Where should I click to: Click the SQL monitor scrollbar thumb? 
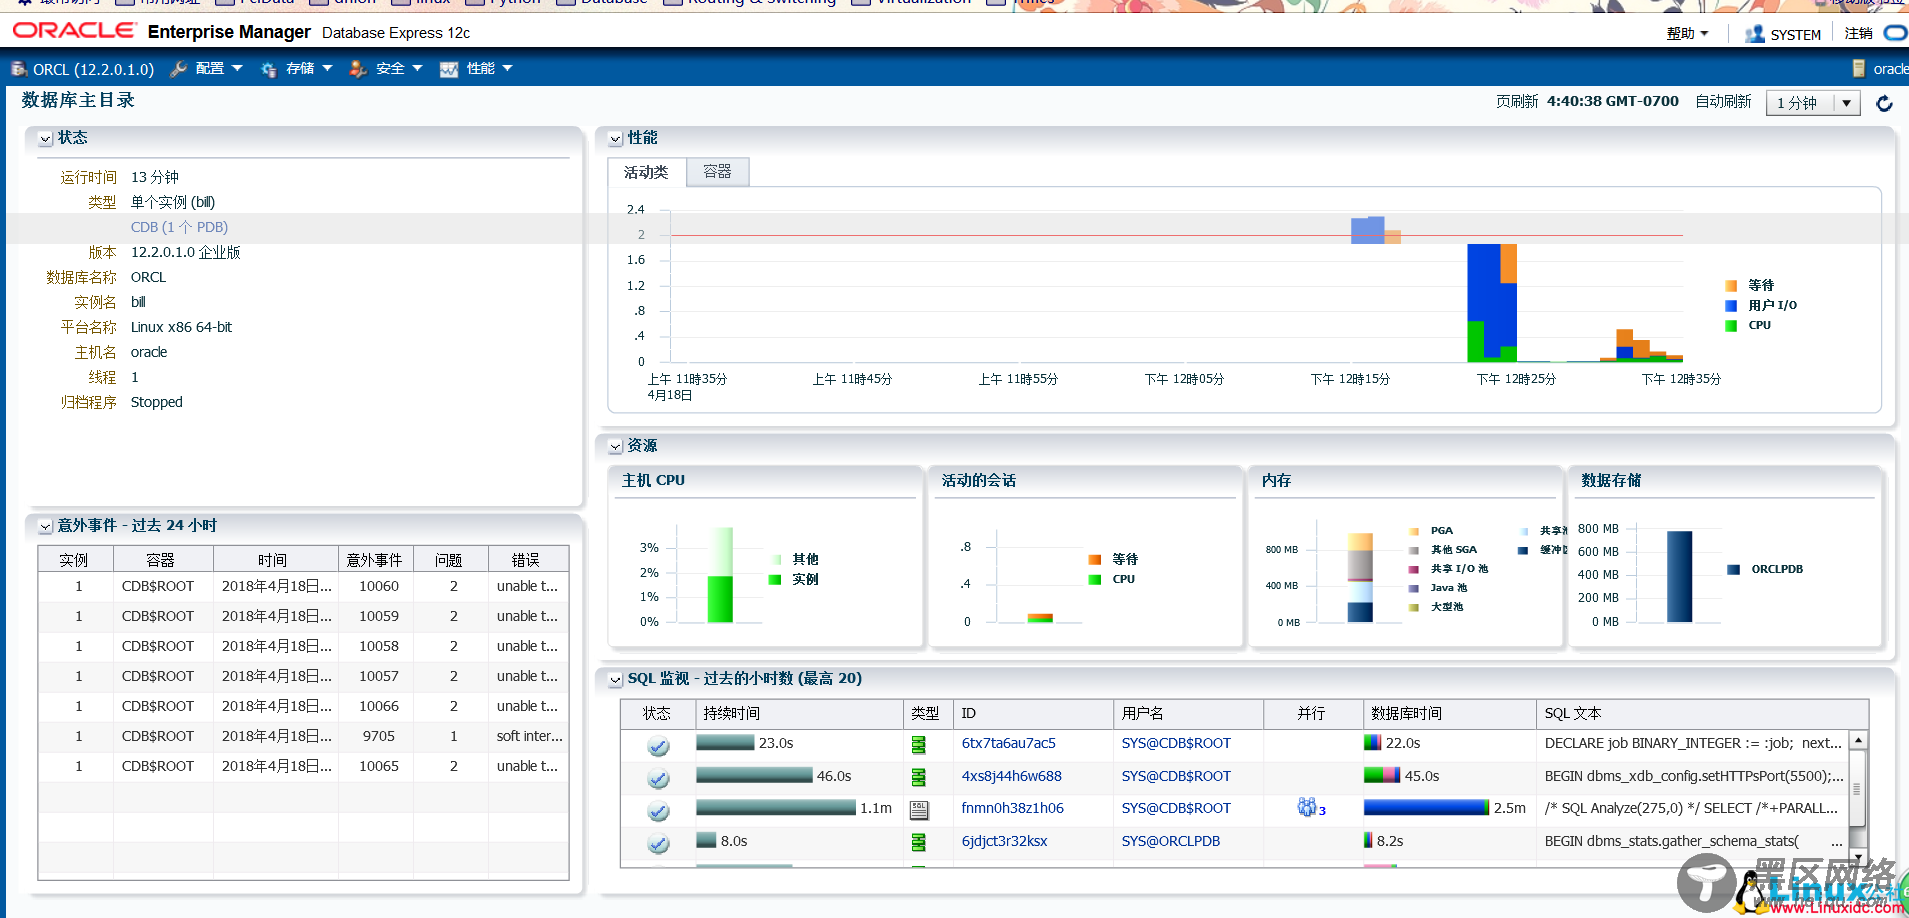pyautogui.click(x=1858, y=788)
